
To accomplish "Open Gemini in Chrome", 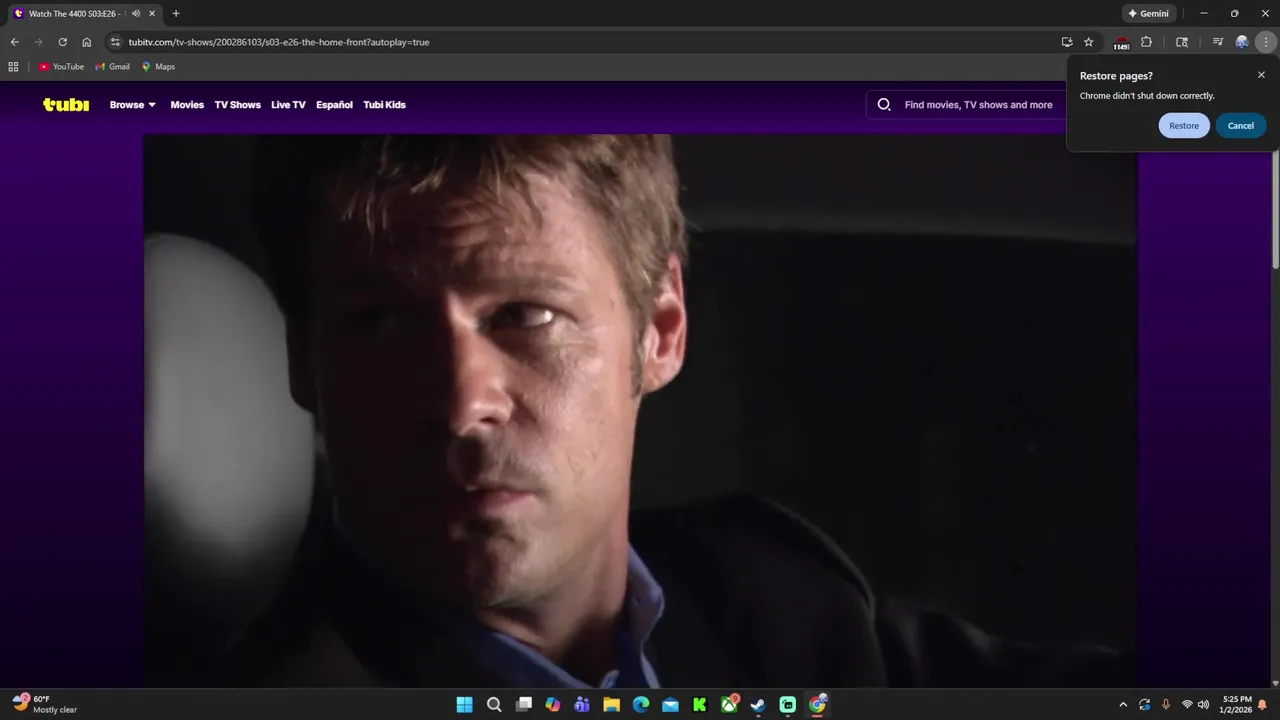I will pos(1148,14).
